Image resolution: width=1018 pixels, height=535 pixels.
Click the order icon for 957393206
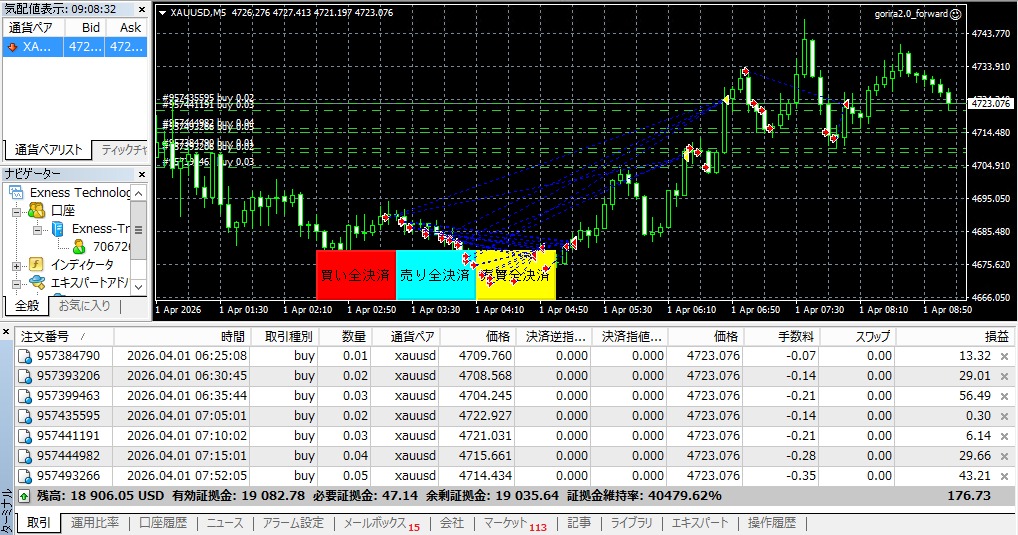point(25,376)
